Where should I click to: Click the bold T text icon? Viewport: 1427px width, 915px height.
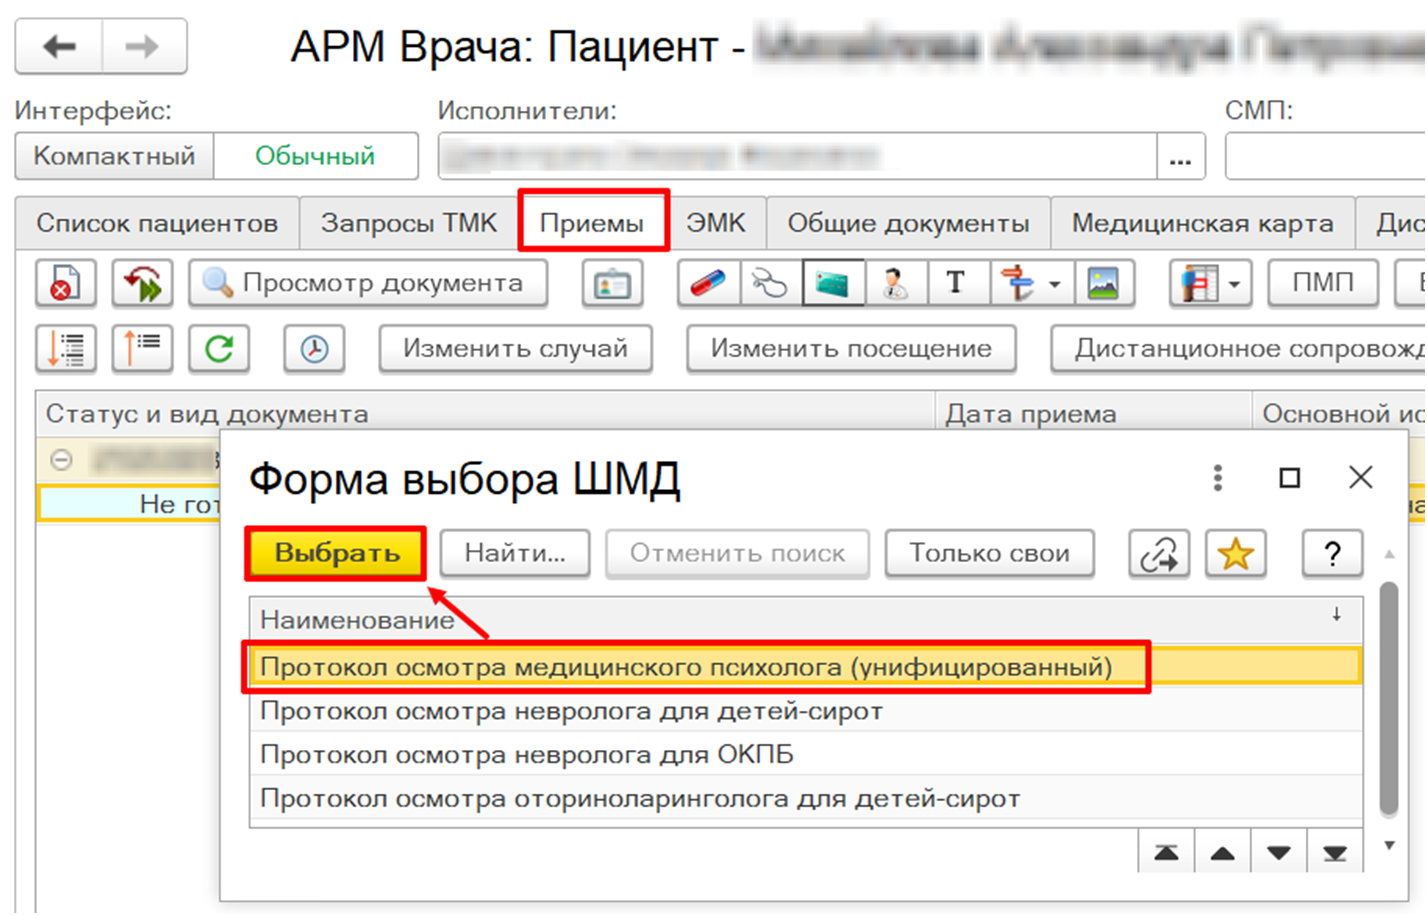click(x=957, y=284)
